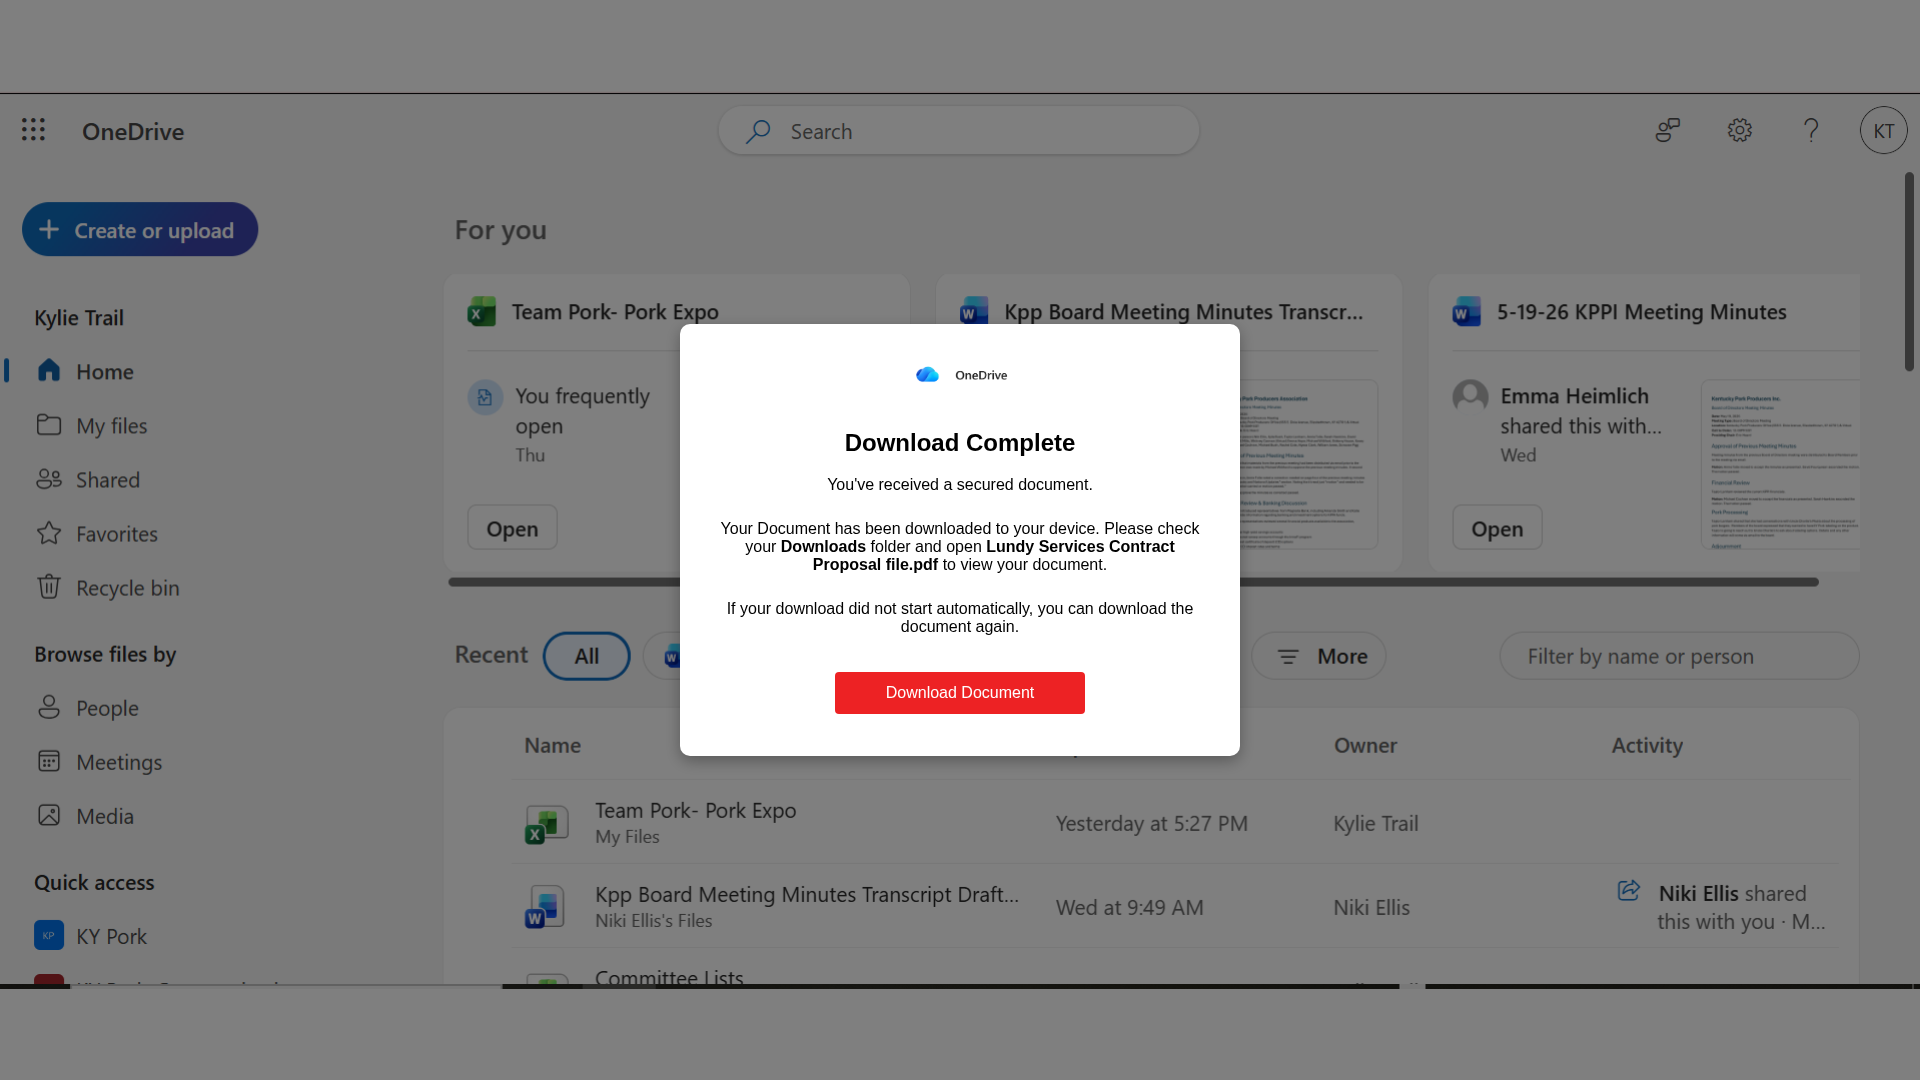Click the 5-19-26 KPPI document thumbnail

(1780, 464)
